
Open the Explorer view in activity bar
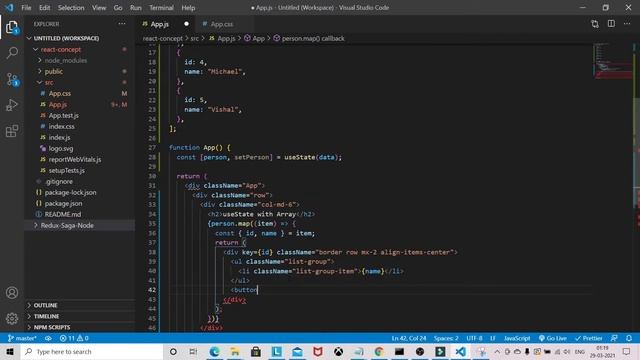click(x=12, y=27)
